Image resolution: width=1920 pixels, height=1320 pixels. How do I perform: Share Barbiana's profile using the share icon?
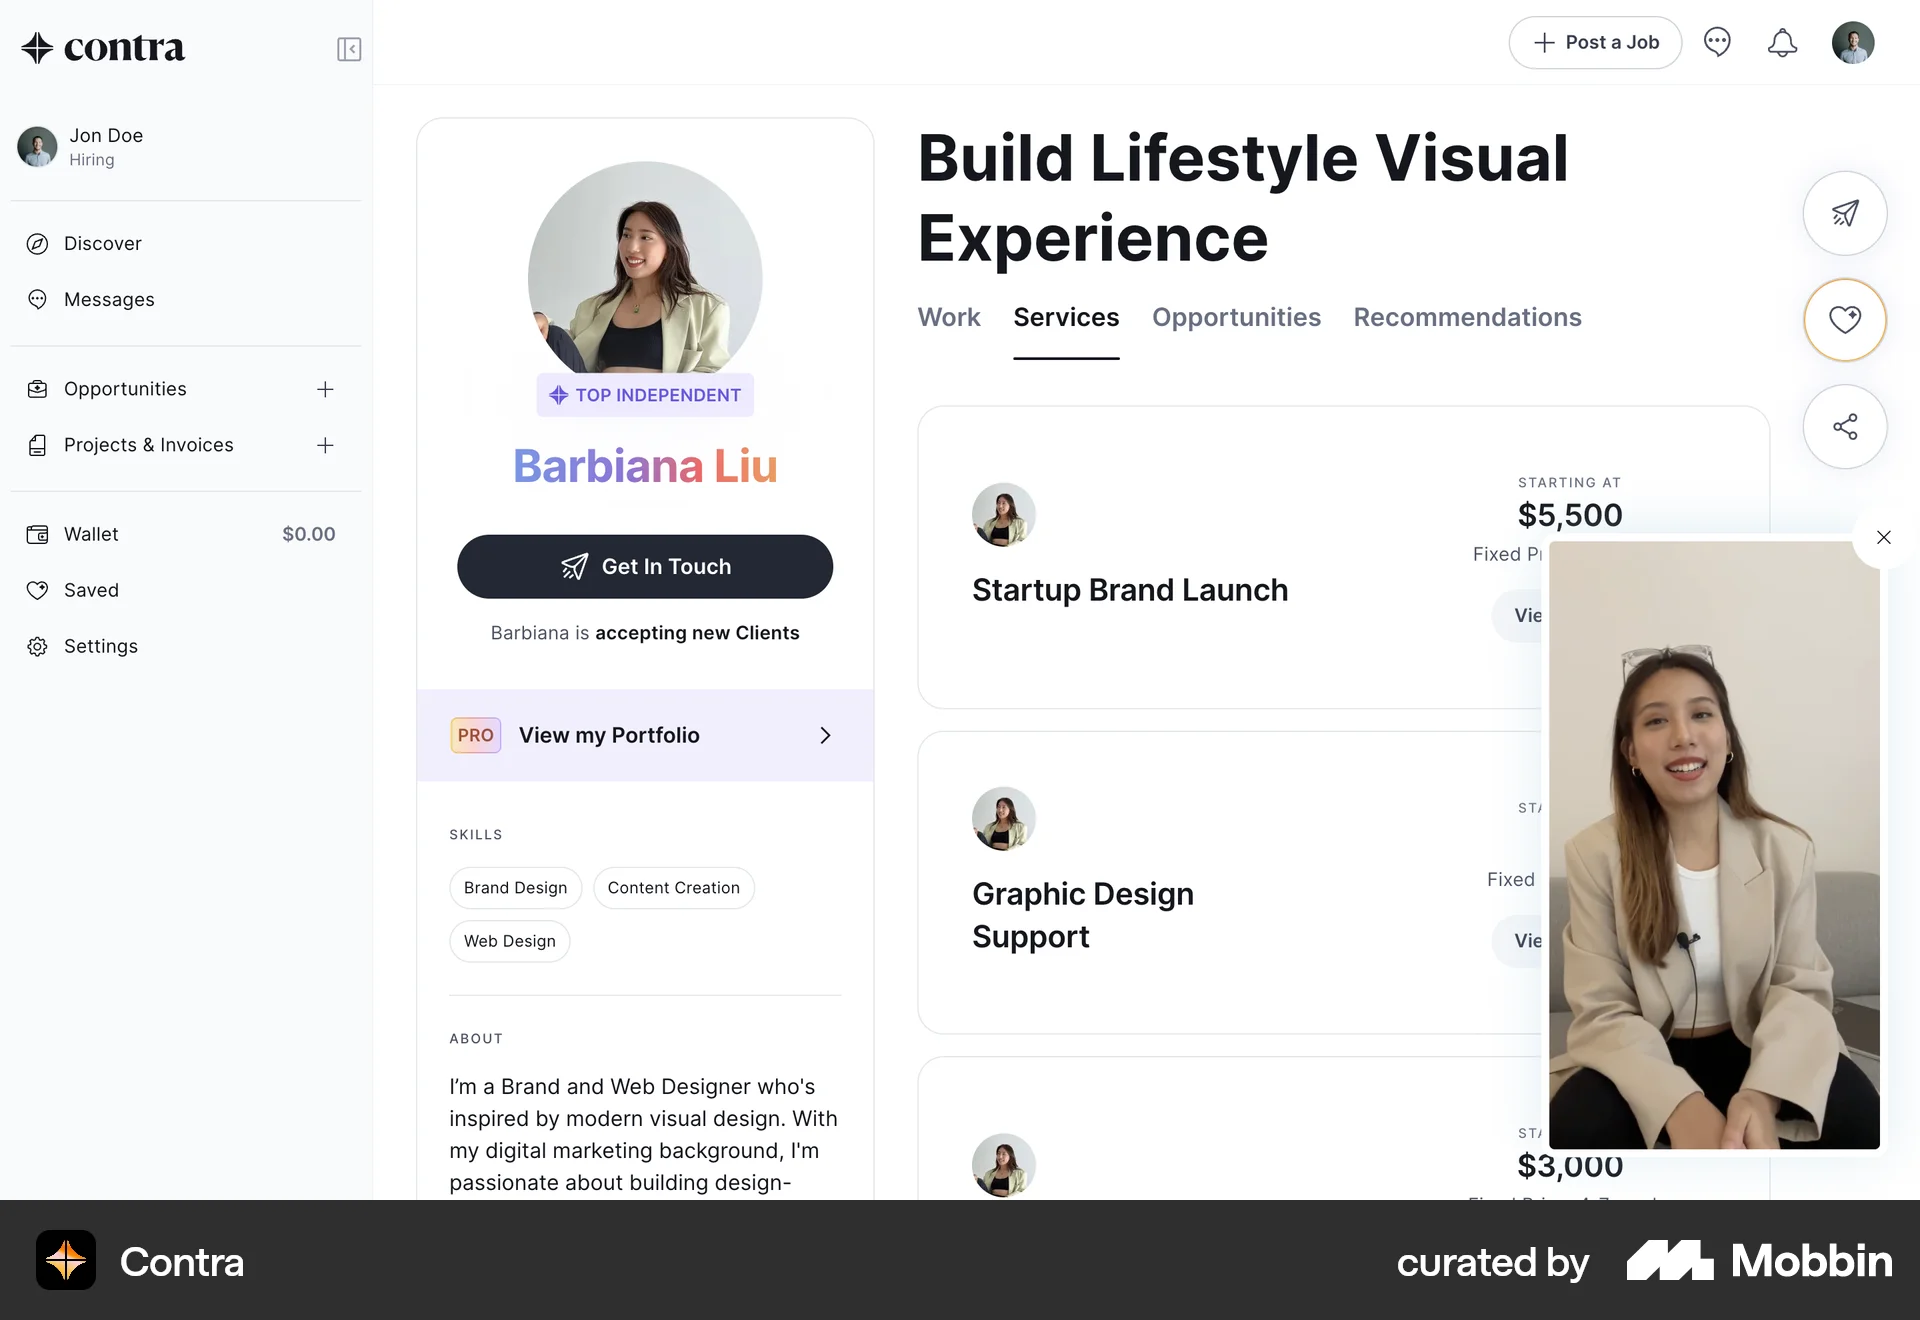(x=1845, y=427)
